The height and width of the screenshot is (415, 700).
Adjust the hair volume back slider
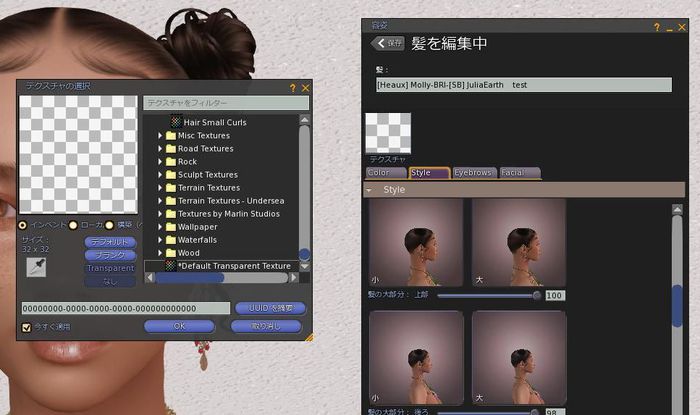tap(489, 412)
